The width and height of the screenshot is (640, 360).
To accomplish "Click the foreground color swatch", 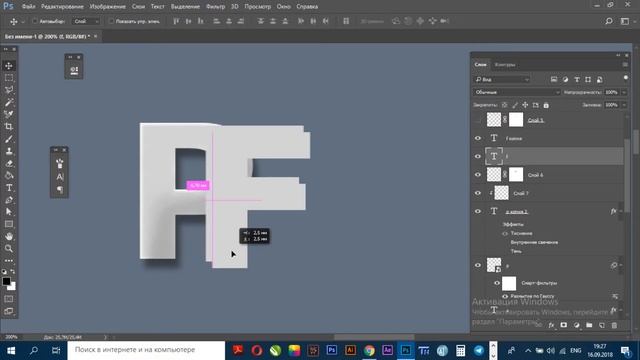I will [7, 281].
